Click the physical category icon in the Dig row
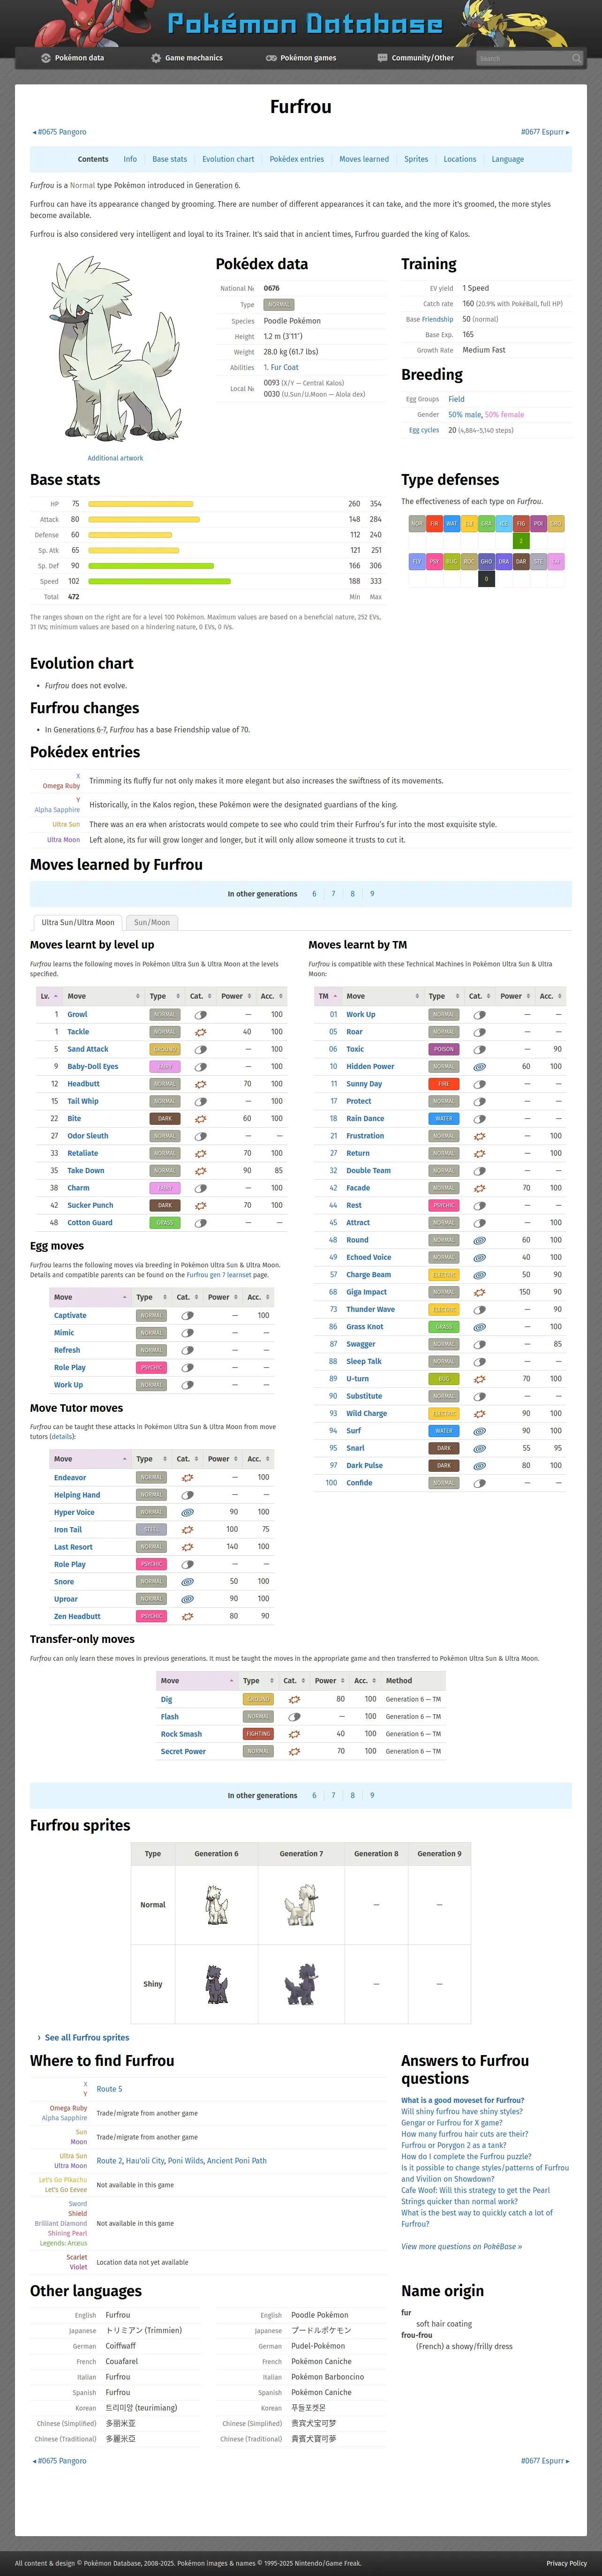The image size is (602, 2576). [x=294, y=1699]
